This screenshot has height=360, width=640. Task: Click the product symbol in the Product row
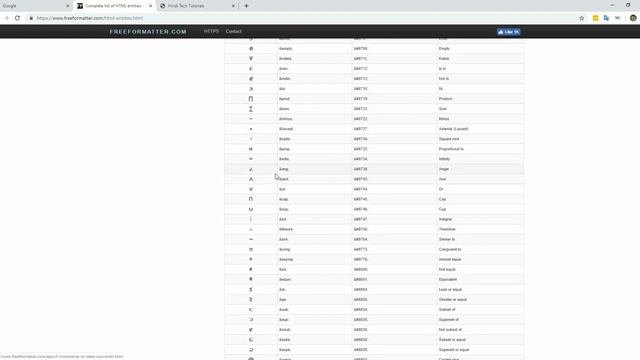(x=251, y=99)
